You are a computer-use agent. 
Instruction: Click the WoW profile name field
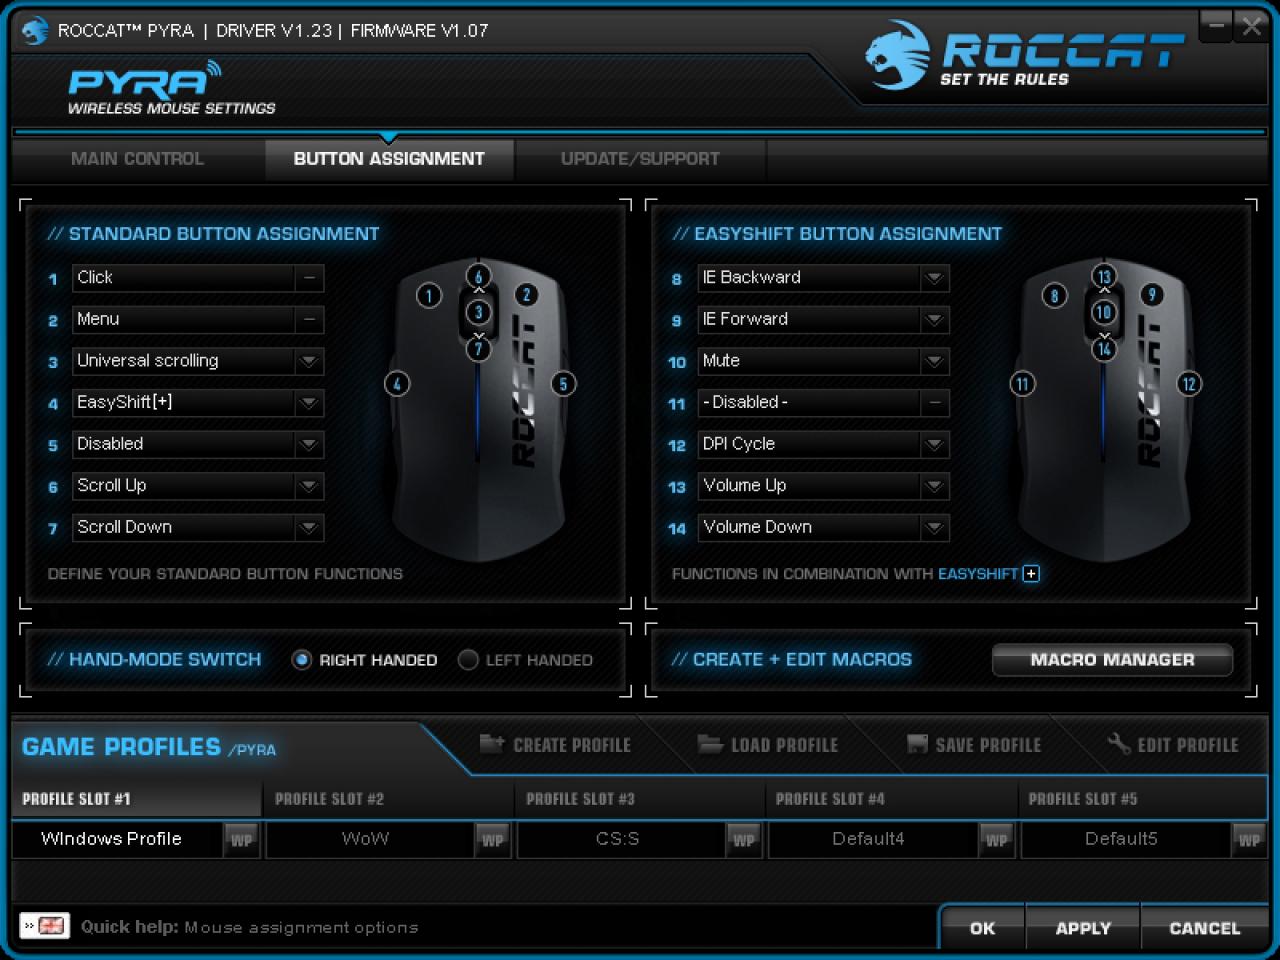pyautogui.click(x=370, y=840)
